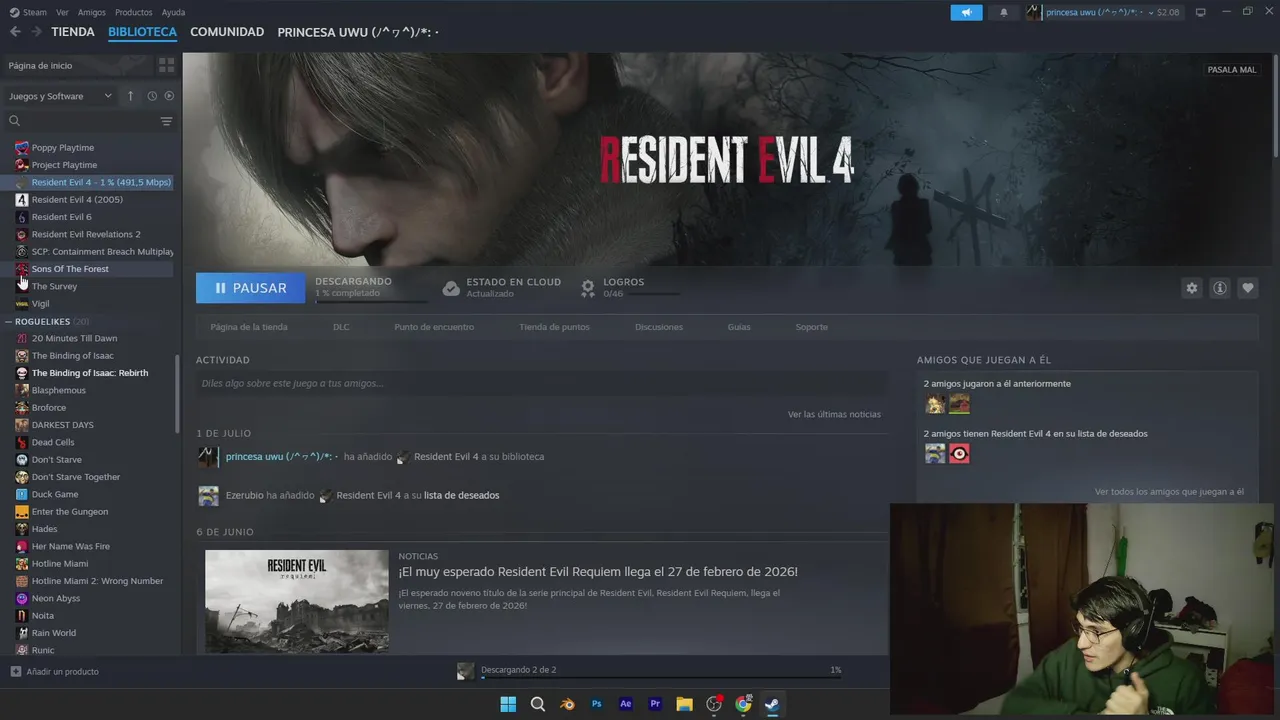Viewport: 1280px width, 720px height.
Task: Open the DLC tab
Action: point(341,327)
